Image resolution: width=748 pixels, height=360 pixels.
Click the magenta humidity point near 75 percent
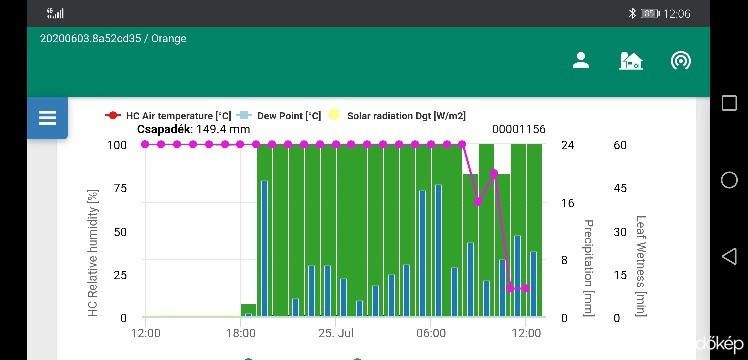tap(494, 174)
